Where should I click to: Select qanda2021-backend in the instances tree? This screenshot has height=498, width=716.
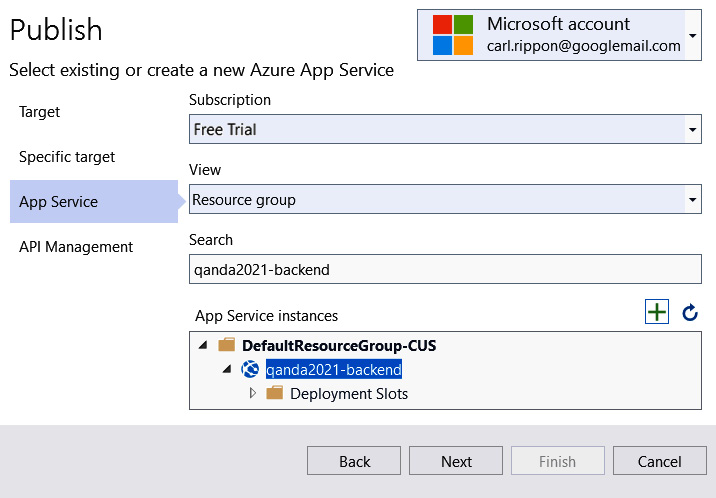pyautogui.click(x=334, y=369)
